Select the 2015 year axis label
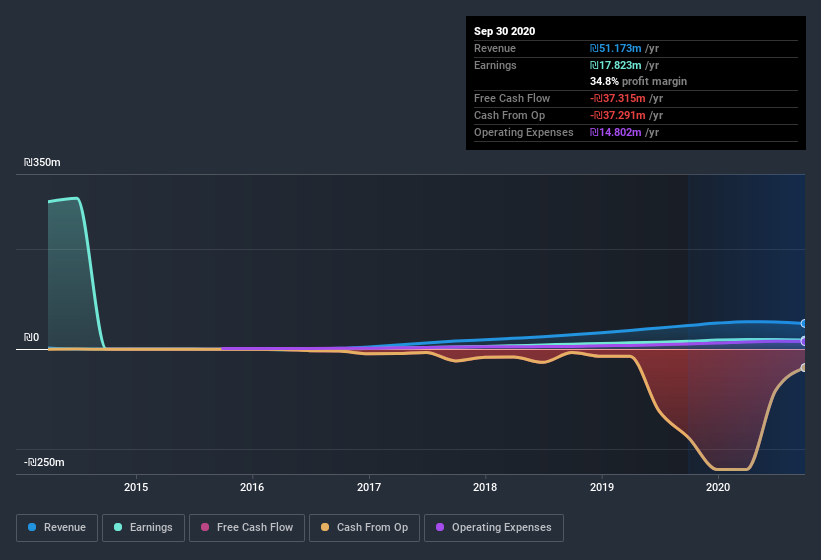This screenshot has width=821, height=560. click(136, 488)
